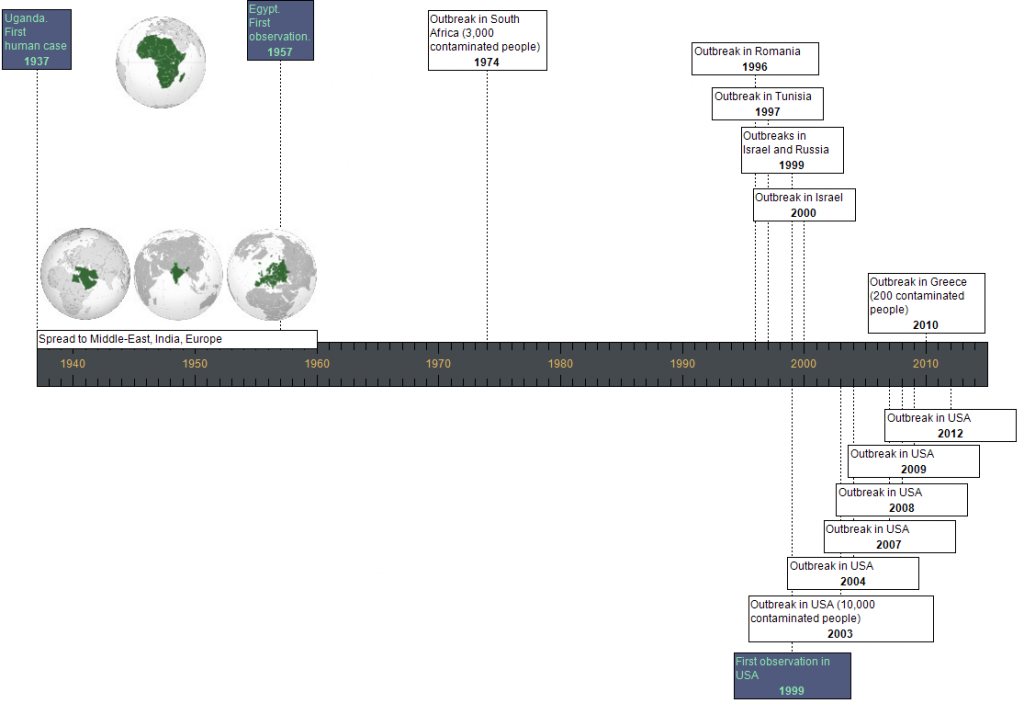The width and height of the screenshot is (1024, 726).
Task: Click the Spread to Middle-East, India, Europe label
Action: click(177, 339)
